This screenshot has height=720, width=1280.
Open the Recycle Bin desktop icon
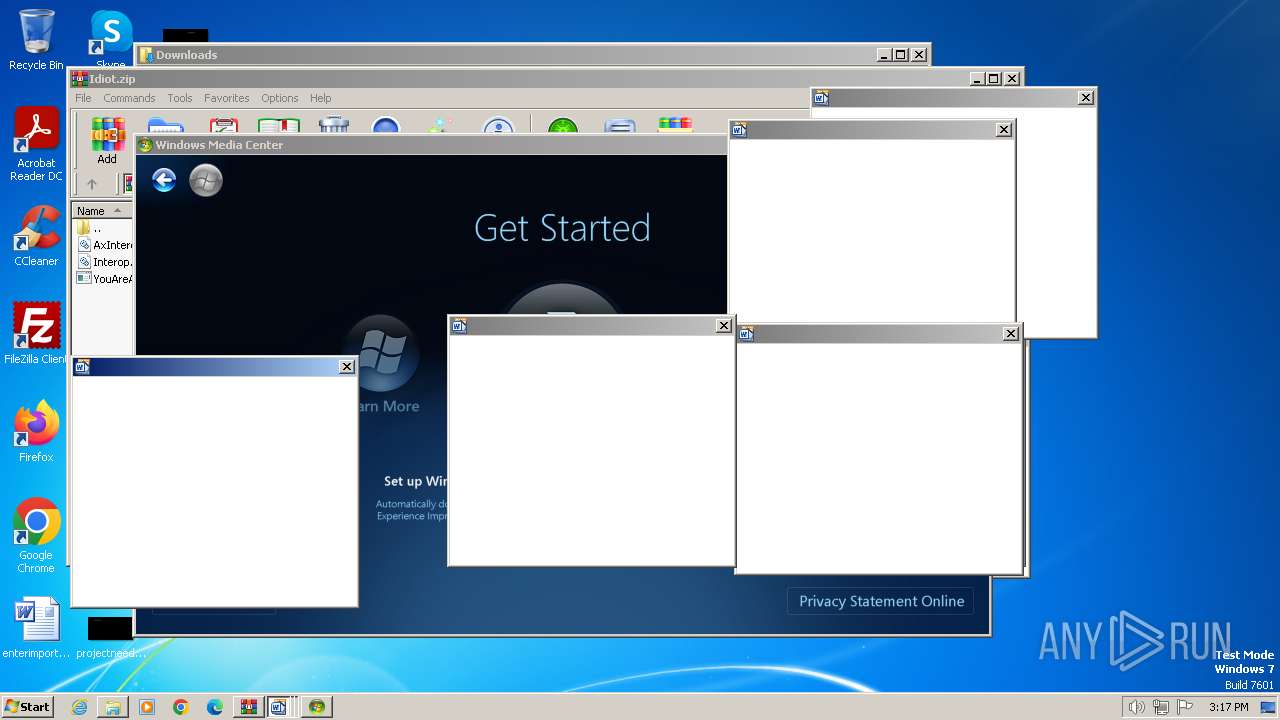point(36,40)
